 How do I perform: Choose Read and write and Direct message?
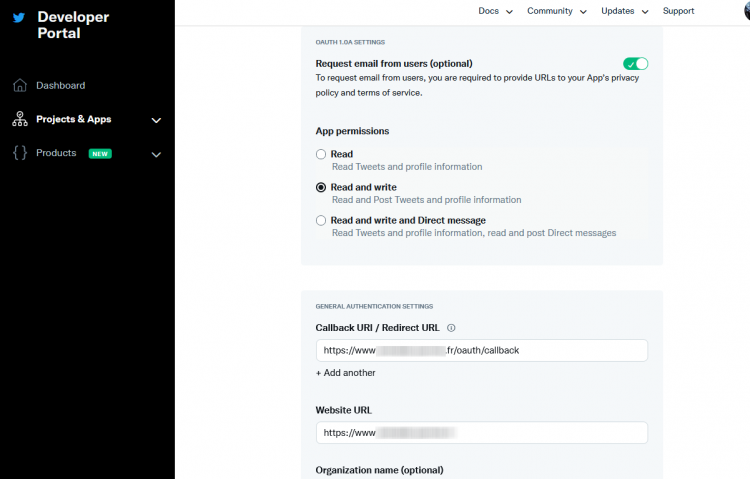321,220
